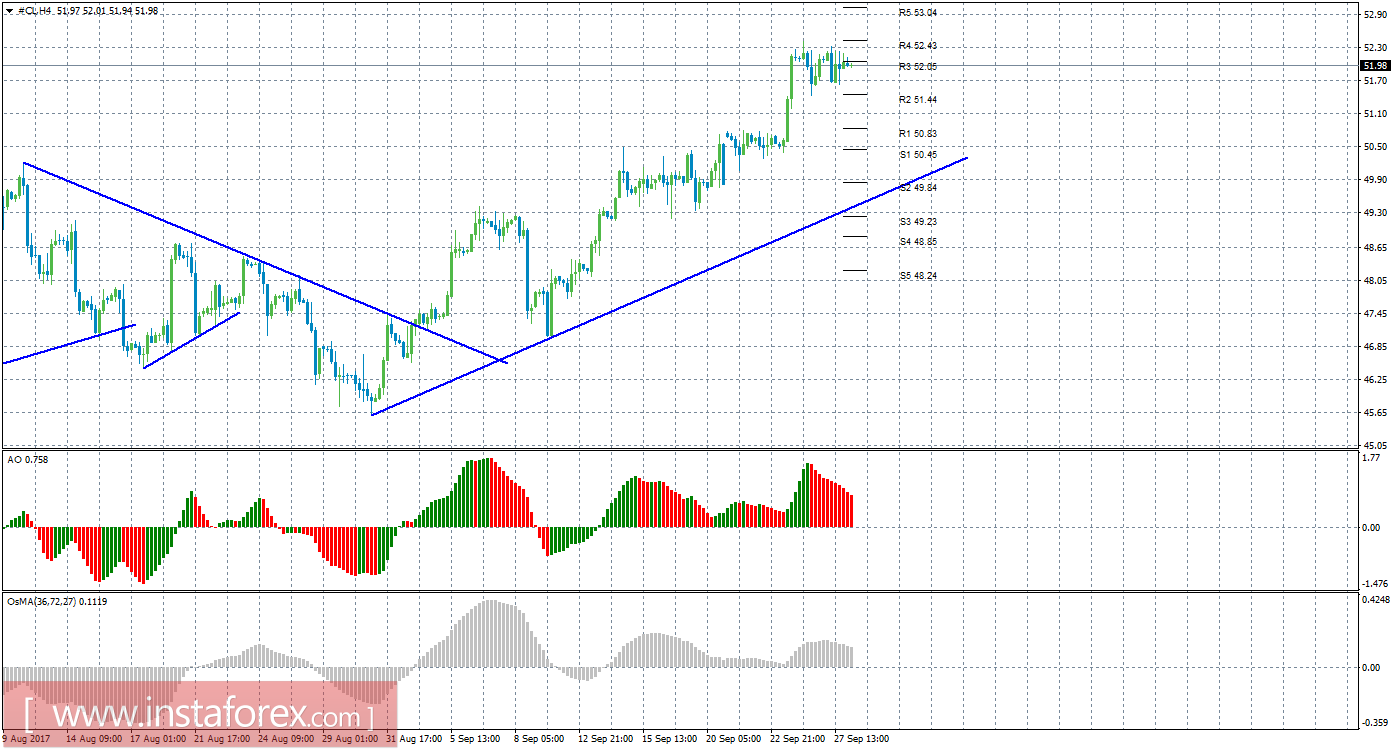Click the 31 Aug 17:00 time label
The height and width of the screenshot is (750, 1398).
click(x=414, y=740)
